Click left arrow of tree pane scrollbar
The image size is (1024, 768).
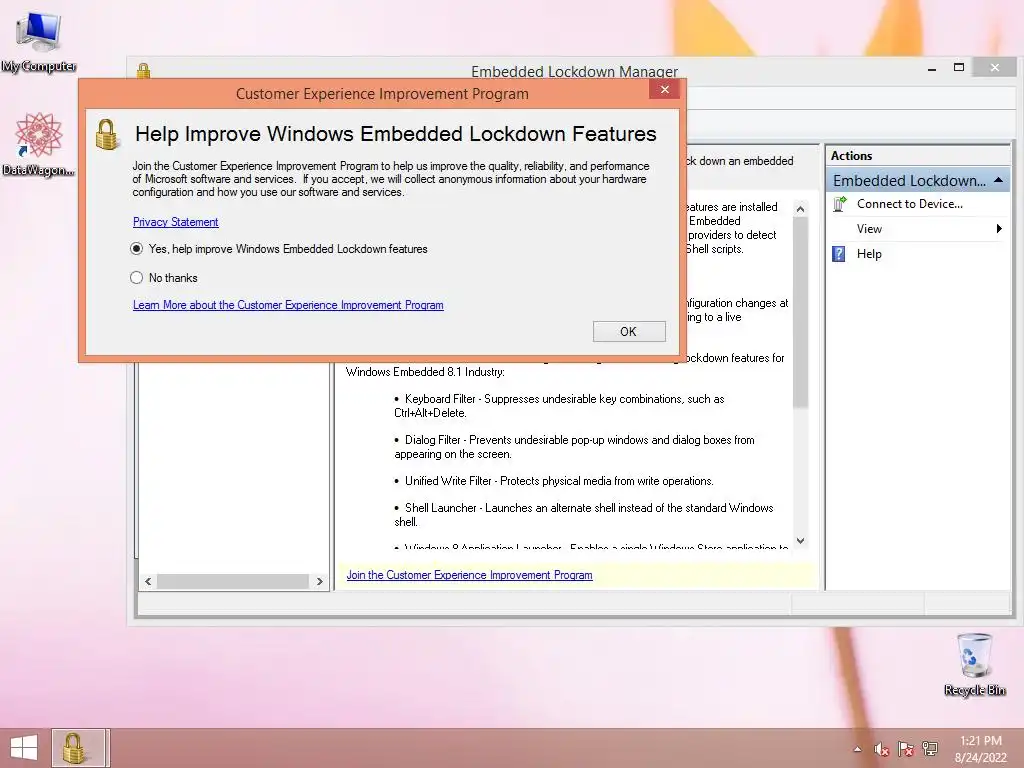point(148,581)
